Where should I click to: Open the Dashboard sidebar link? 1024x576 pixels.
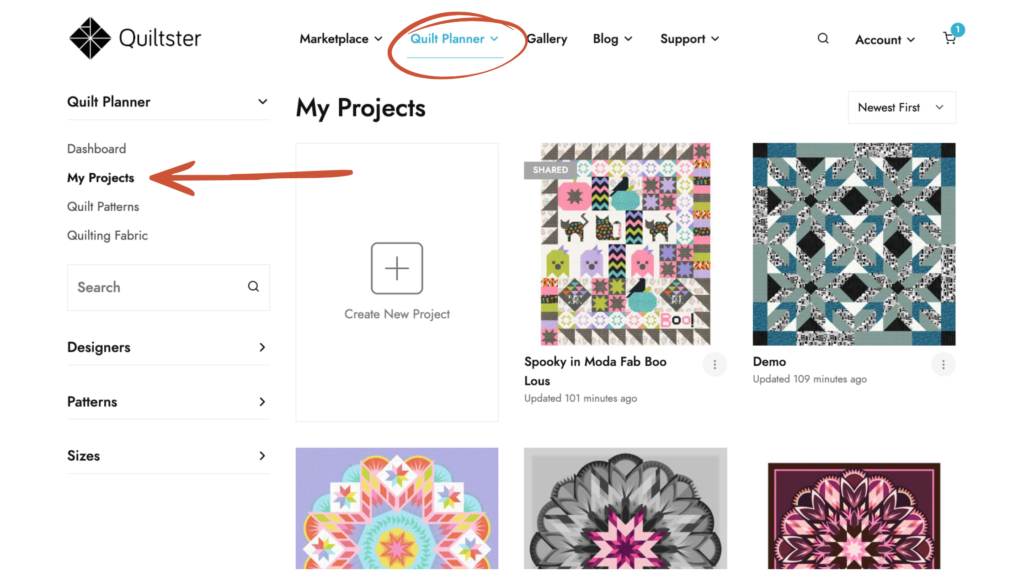point(97,149)
